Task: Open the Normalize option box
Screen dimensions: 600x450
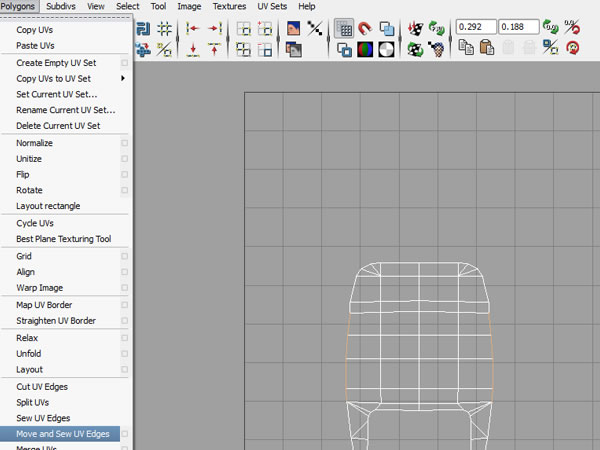Action: (x=124, y=143)
